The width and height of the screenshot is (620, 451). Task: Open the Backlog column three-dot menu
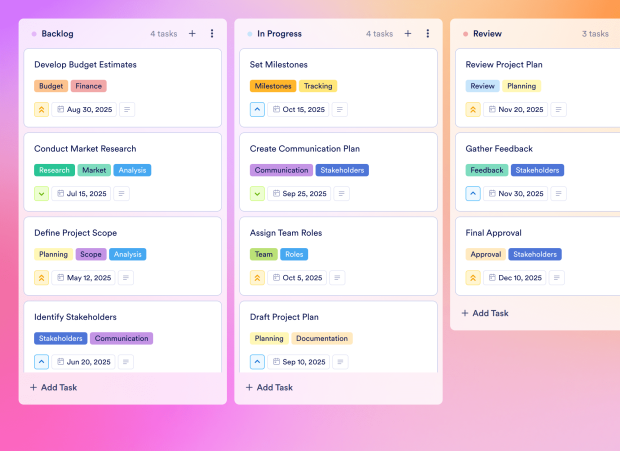click(212, 34)
